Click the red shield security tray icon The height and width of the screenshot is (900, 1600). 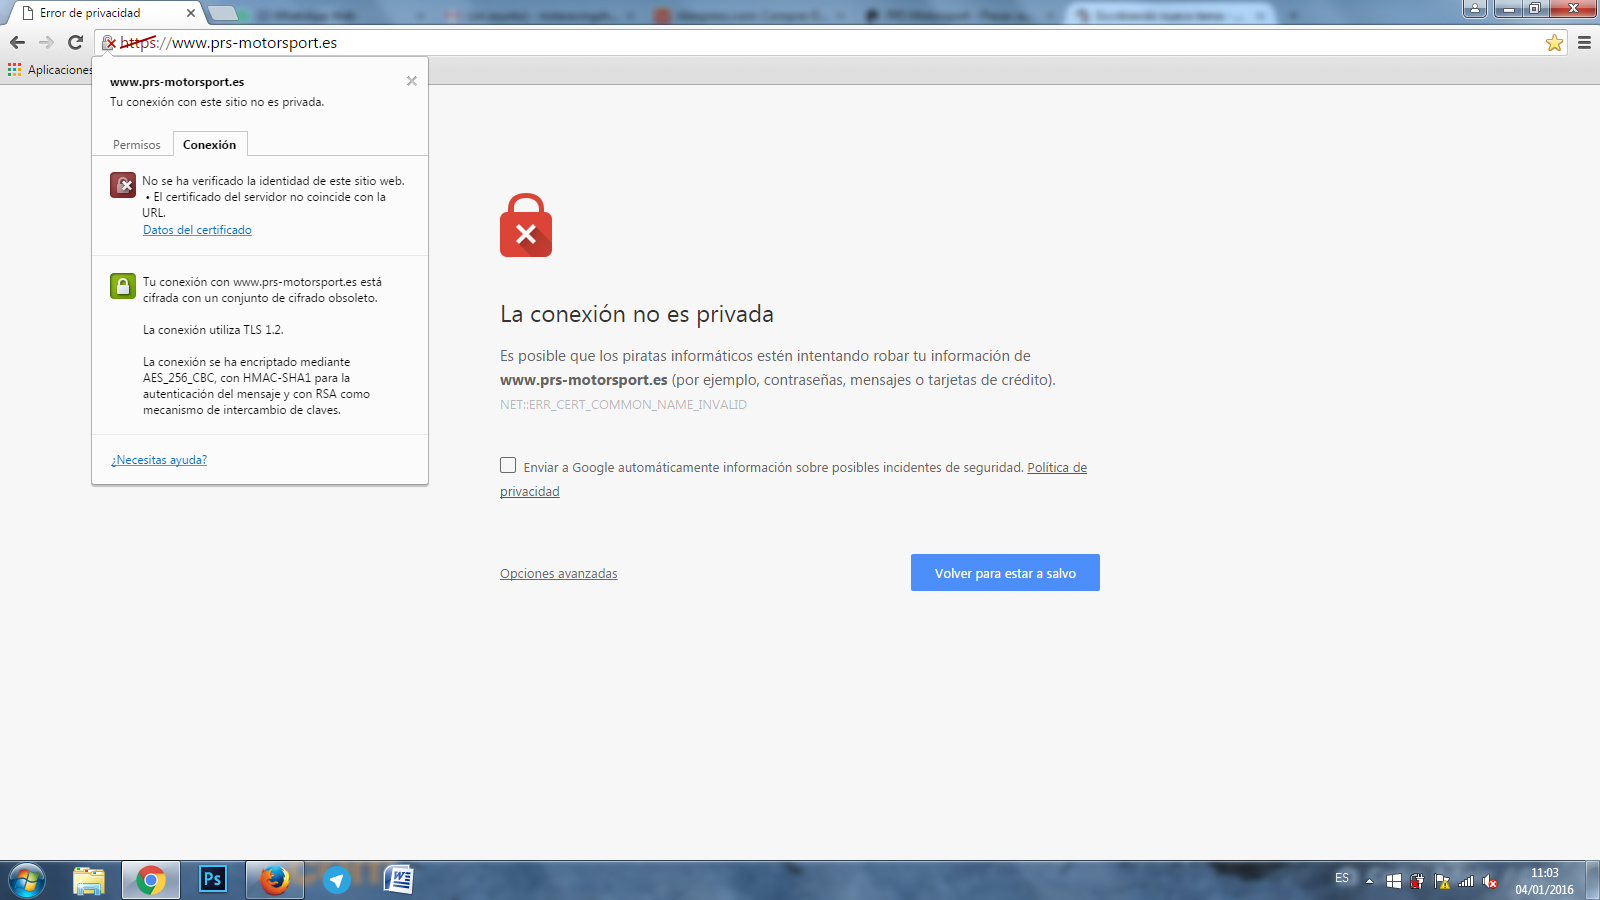[x=1418, y=881]
